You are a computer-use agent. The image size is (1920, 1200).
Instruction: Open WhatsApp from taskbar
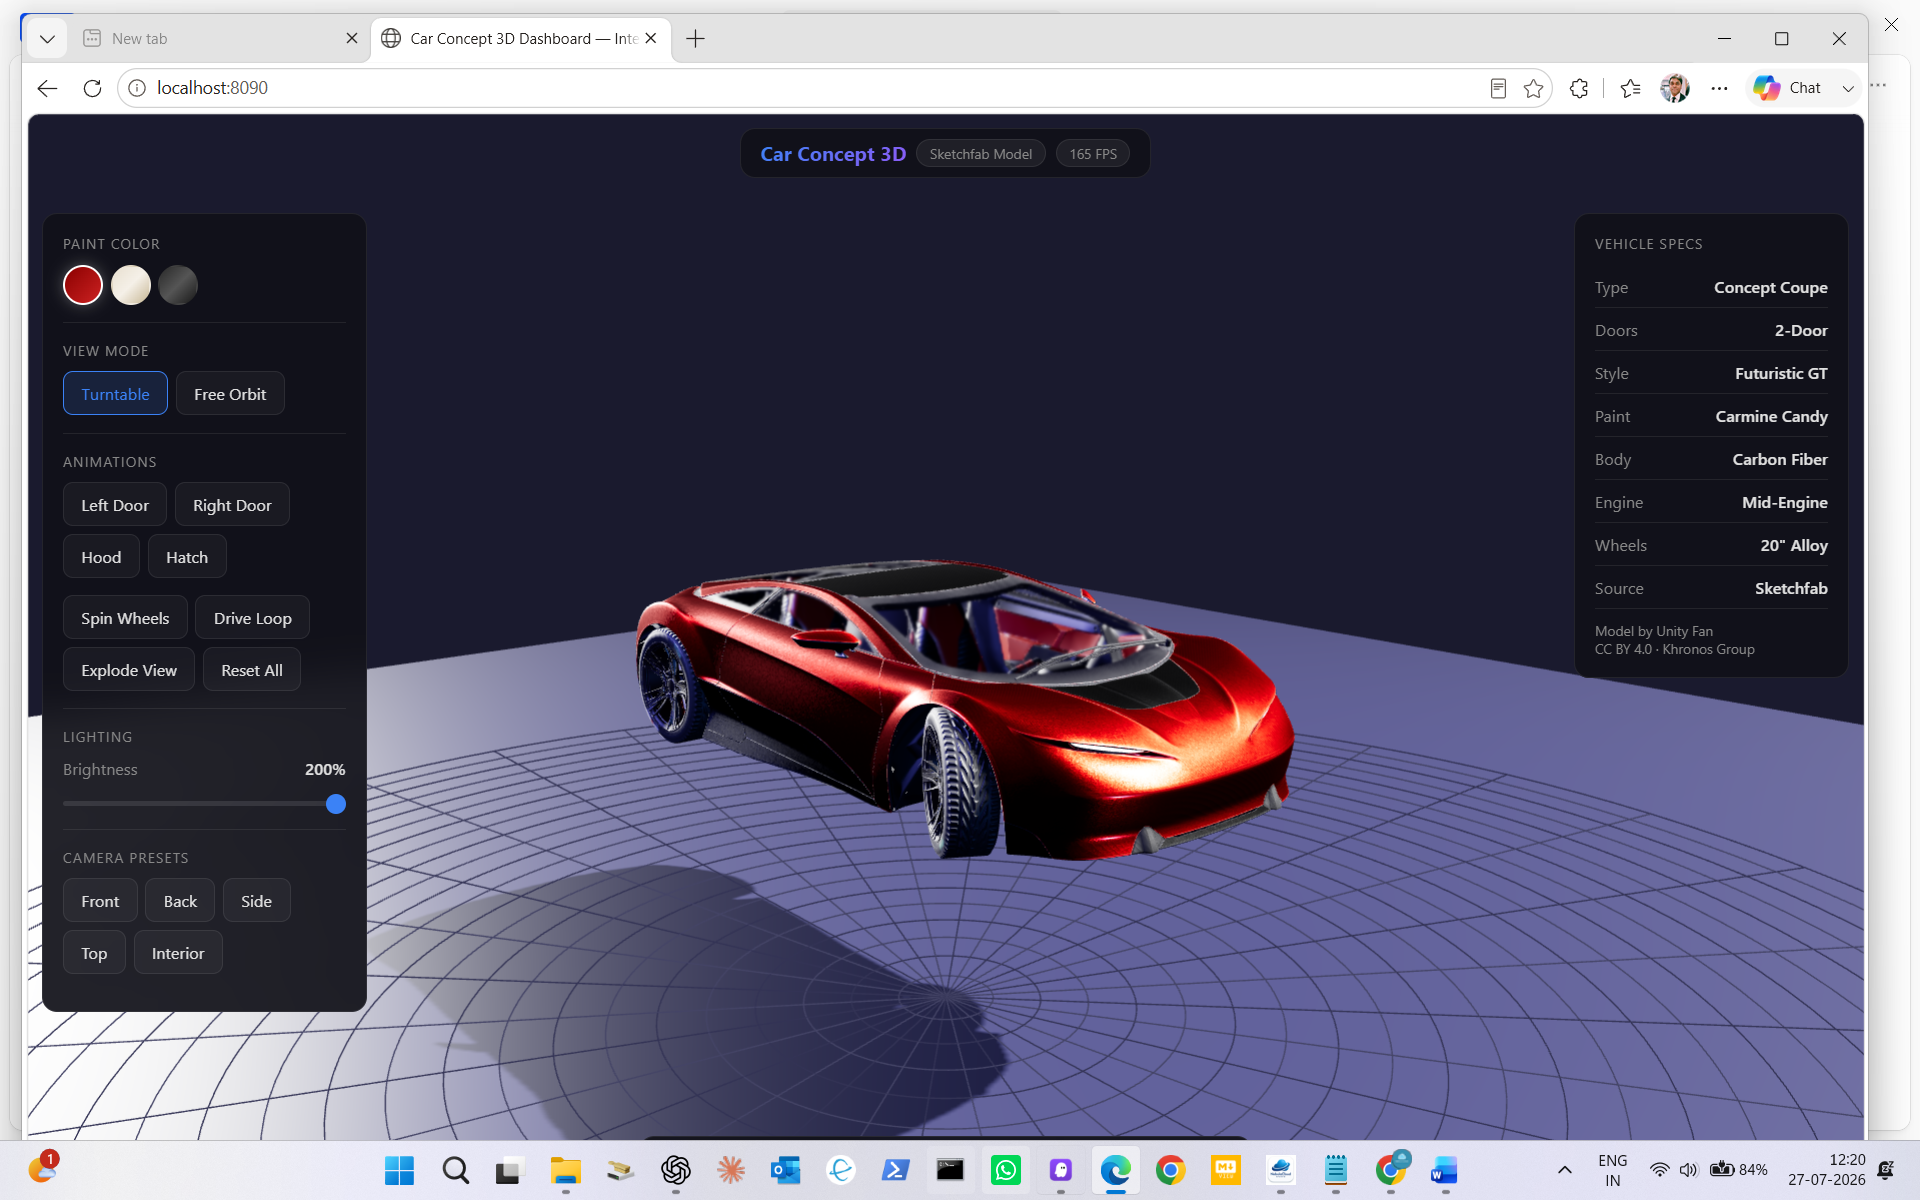click(1005, 1170)
